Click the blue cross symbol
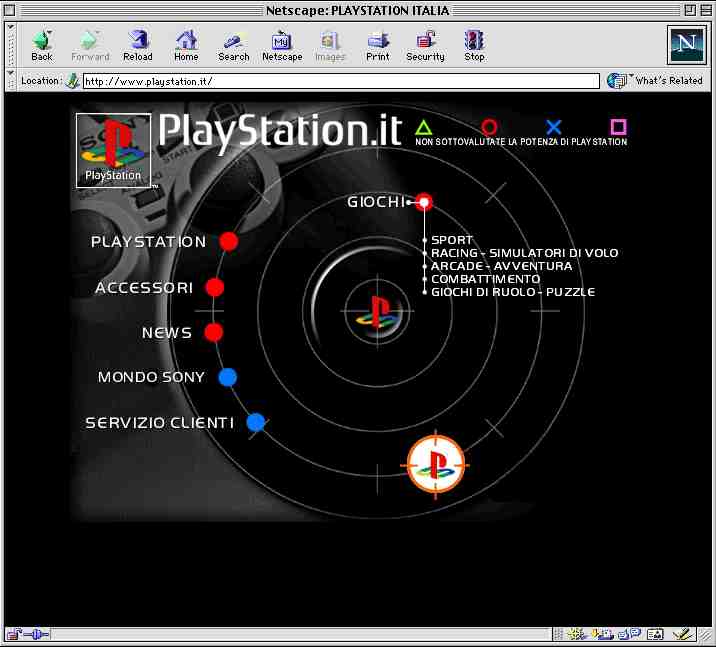This screenshot has height=647, width=716. pyautogui.click(x=554, y=127)
